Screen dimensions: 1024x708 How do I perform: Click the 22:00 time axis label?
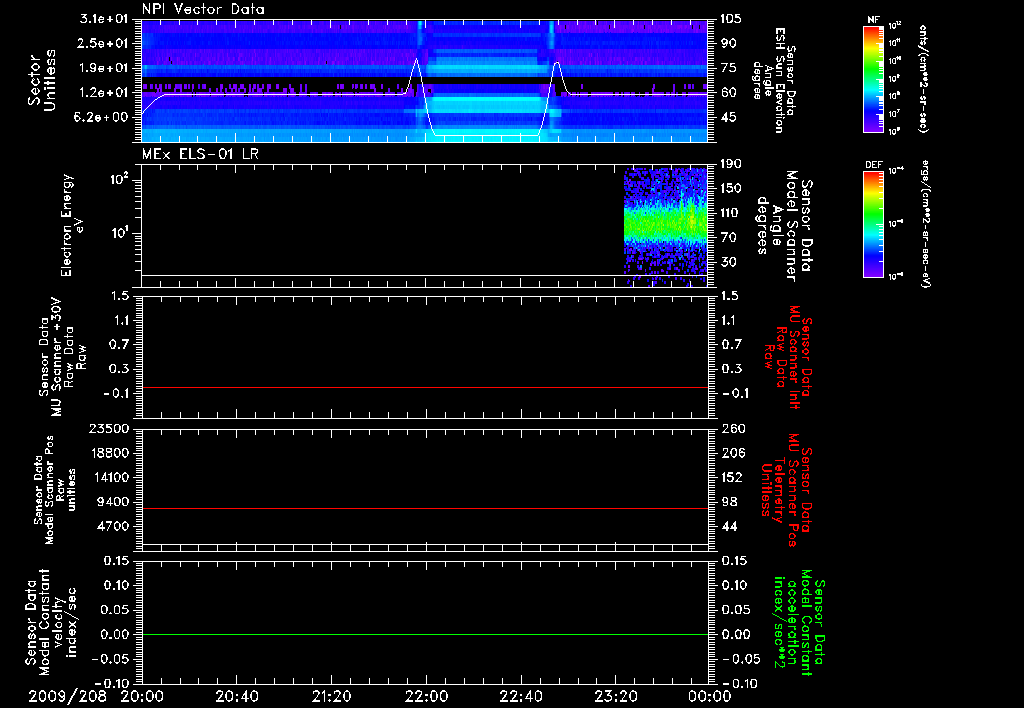point(425,695)
